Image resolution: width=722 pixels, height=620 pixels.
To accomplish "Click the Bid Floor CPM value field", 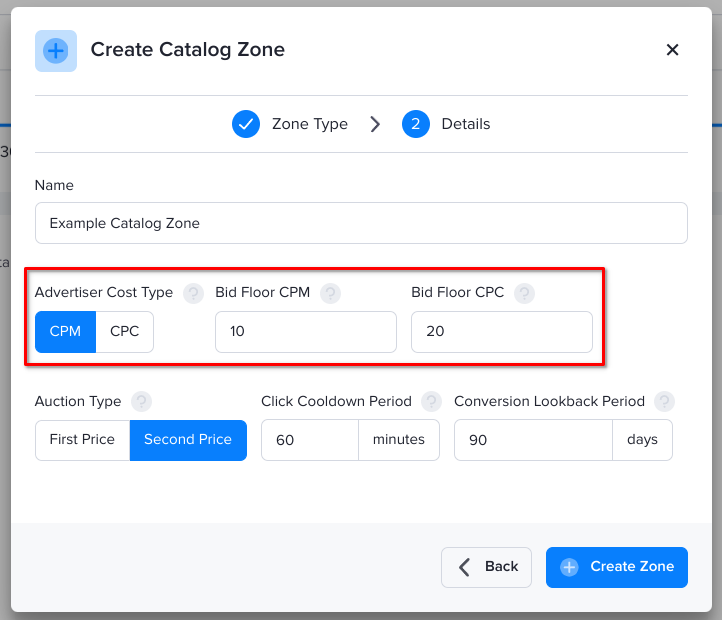I will click(x=306, y=332).
